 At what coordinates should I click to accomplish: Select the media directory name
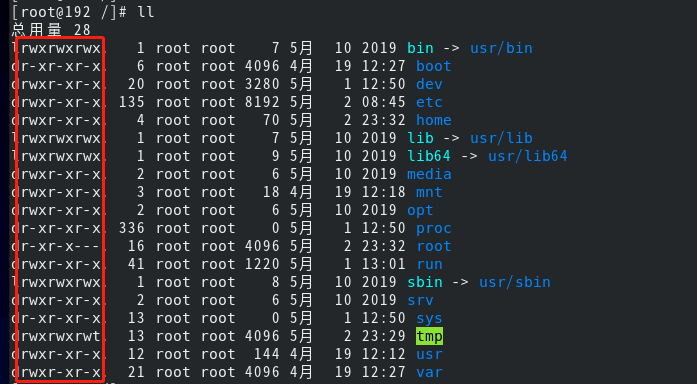429,174
